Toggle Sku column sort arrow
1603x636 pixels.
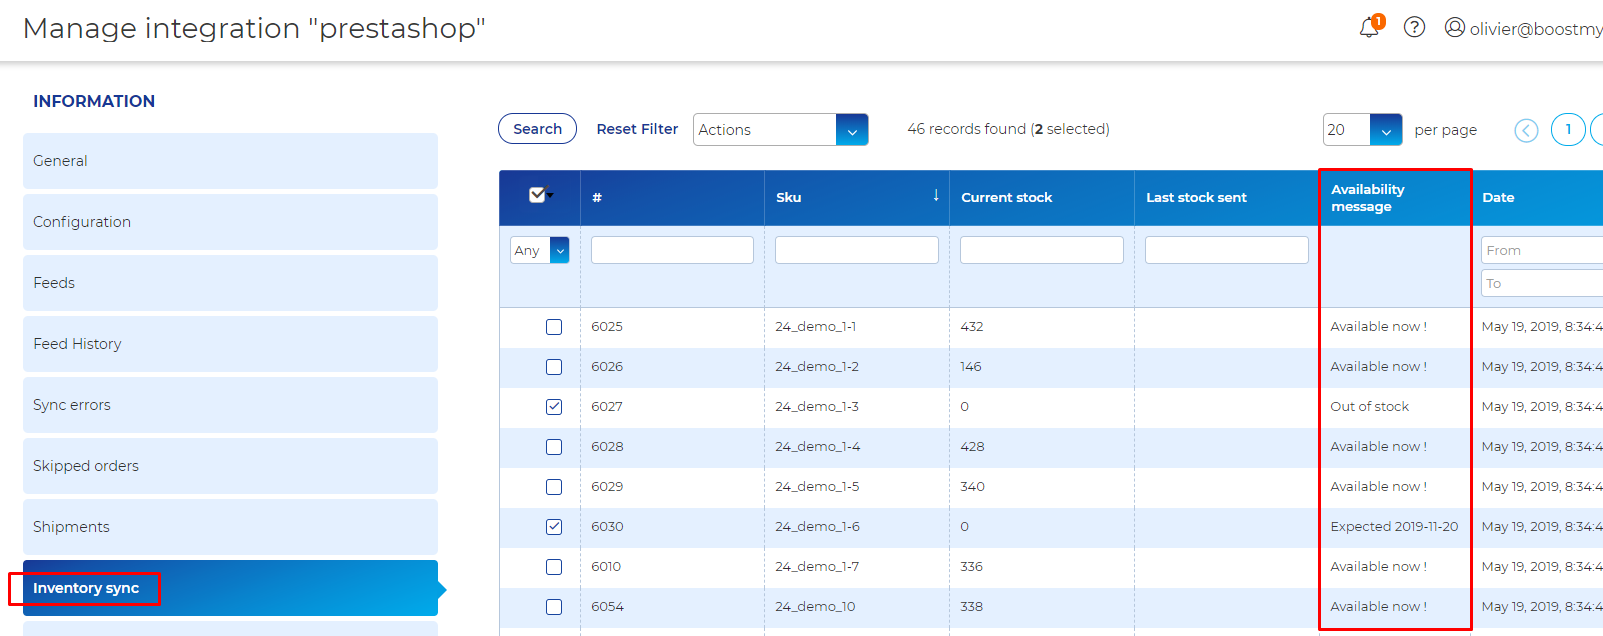click(x=936, y=196)
